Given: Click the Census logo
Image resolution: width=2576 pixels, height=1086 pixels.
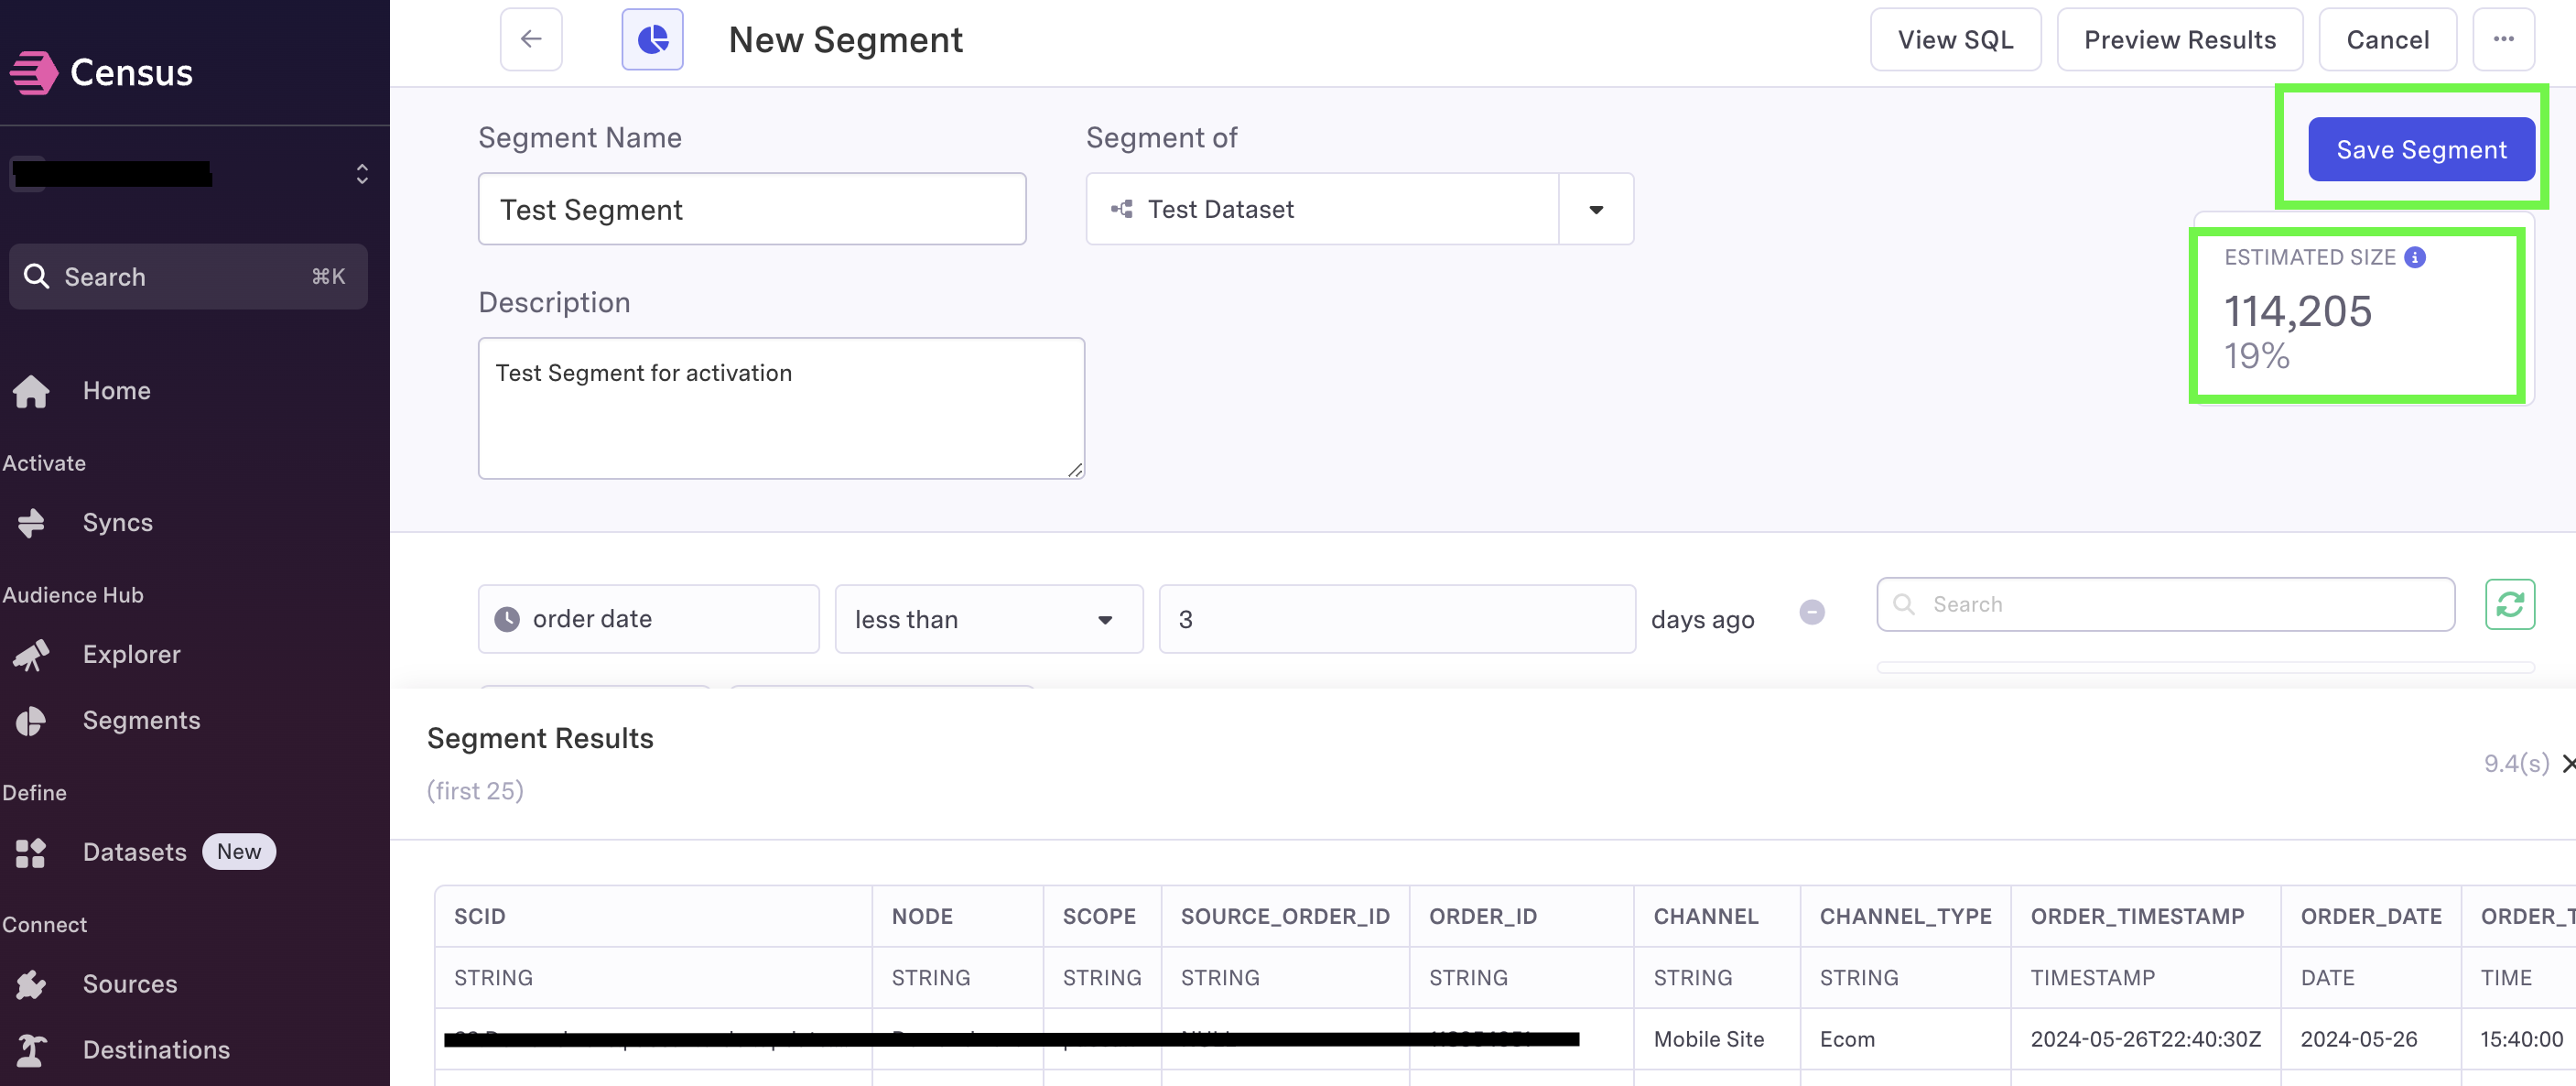Looking at the screenshot, I should pyautogui.click(x=101, y=73).
